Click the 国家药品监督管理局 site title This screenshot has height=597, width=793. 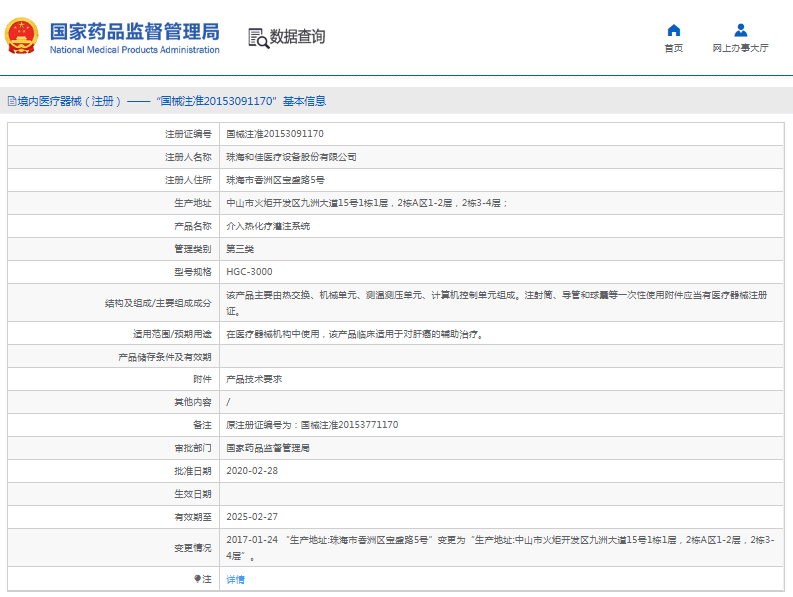(134, 30)
